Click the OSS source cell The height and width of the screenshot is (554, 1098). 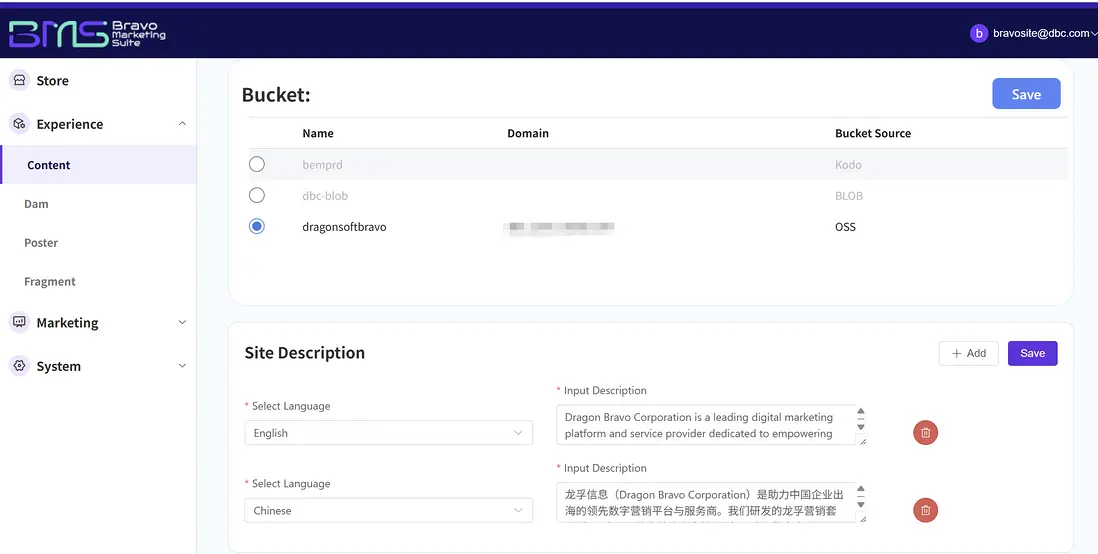(845, 226)
